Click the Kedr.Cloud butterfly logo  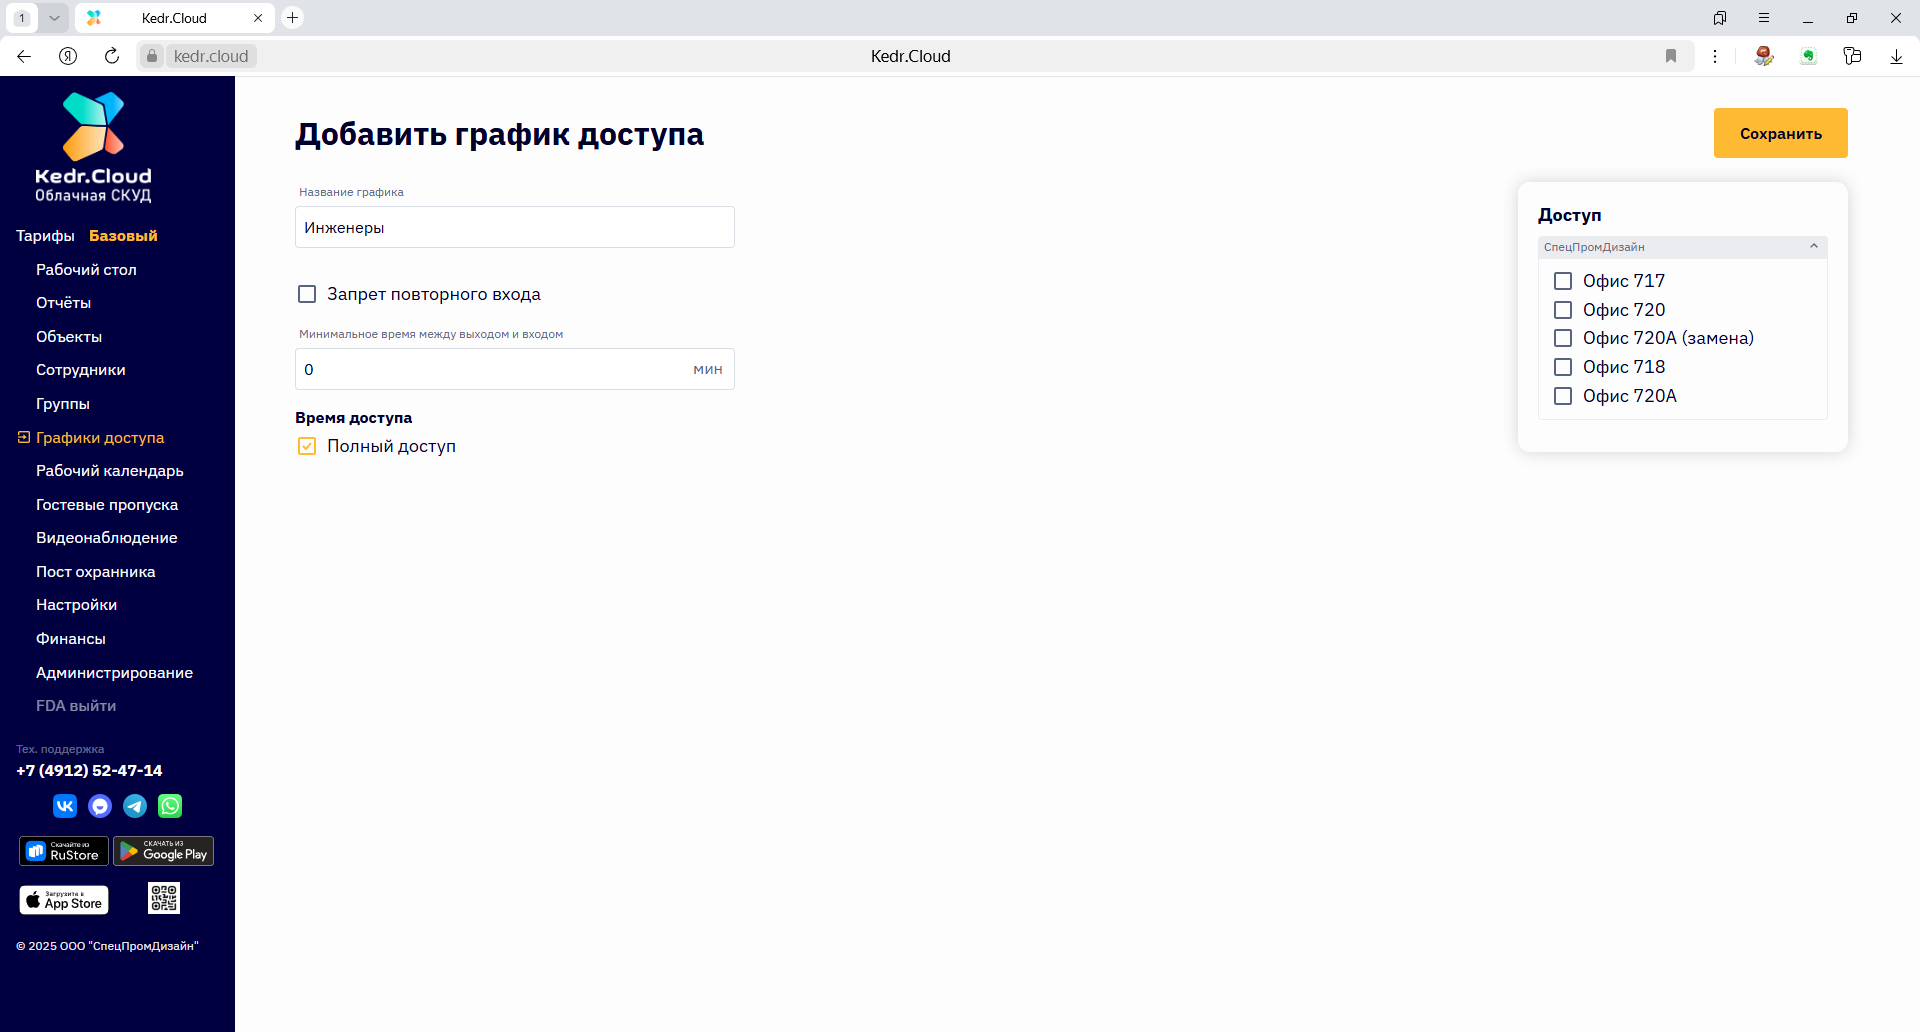[93, 126]
